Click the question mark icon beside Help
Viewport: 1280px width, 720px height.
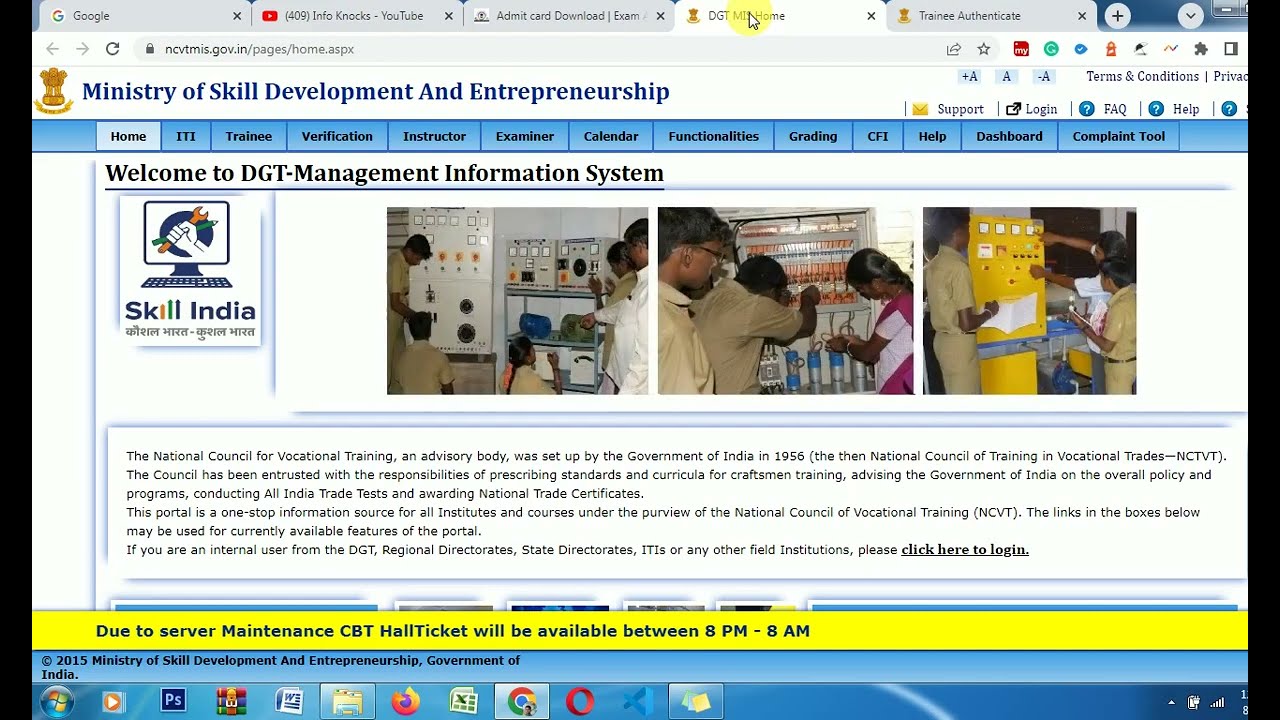point(1156,109)
